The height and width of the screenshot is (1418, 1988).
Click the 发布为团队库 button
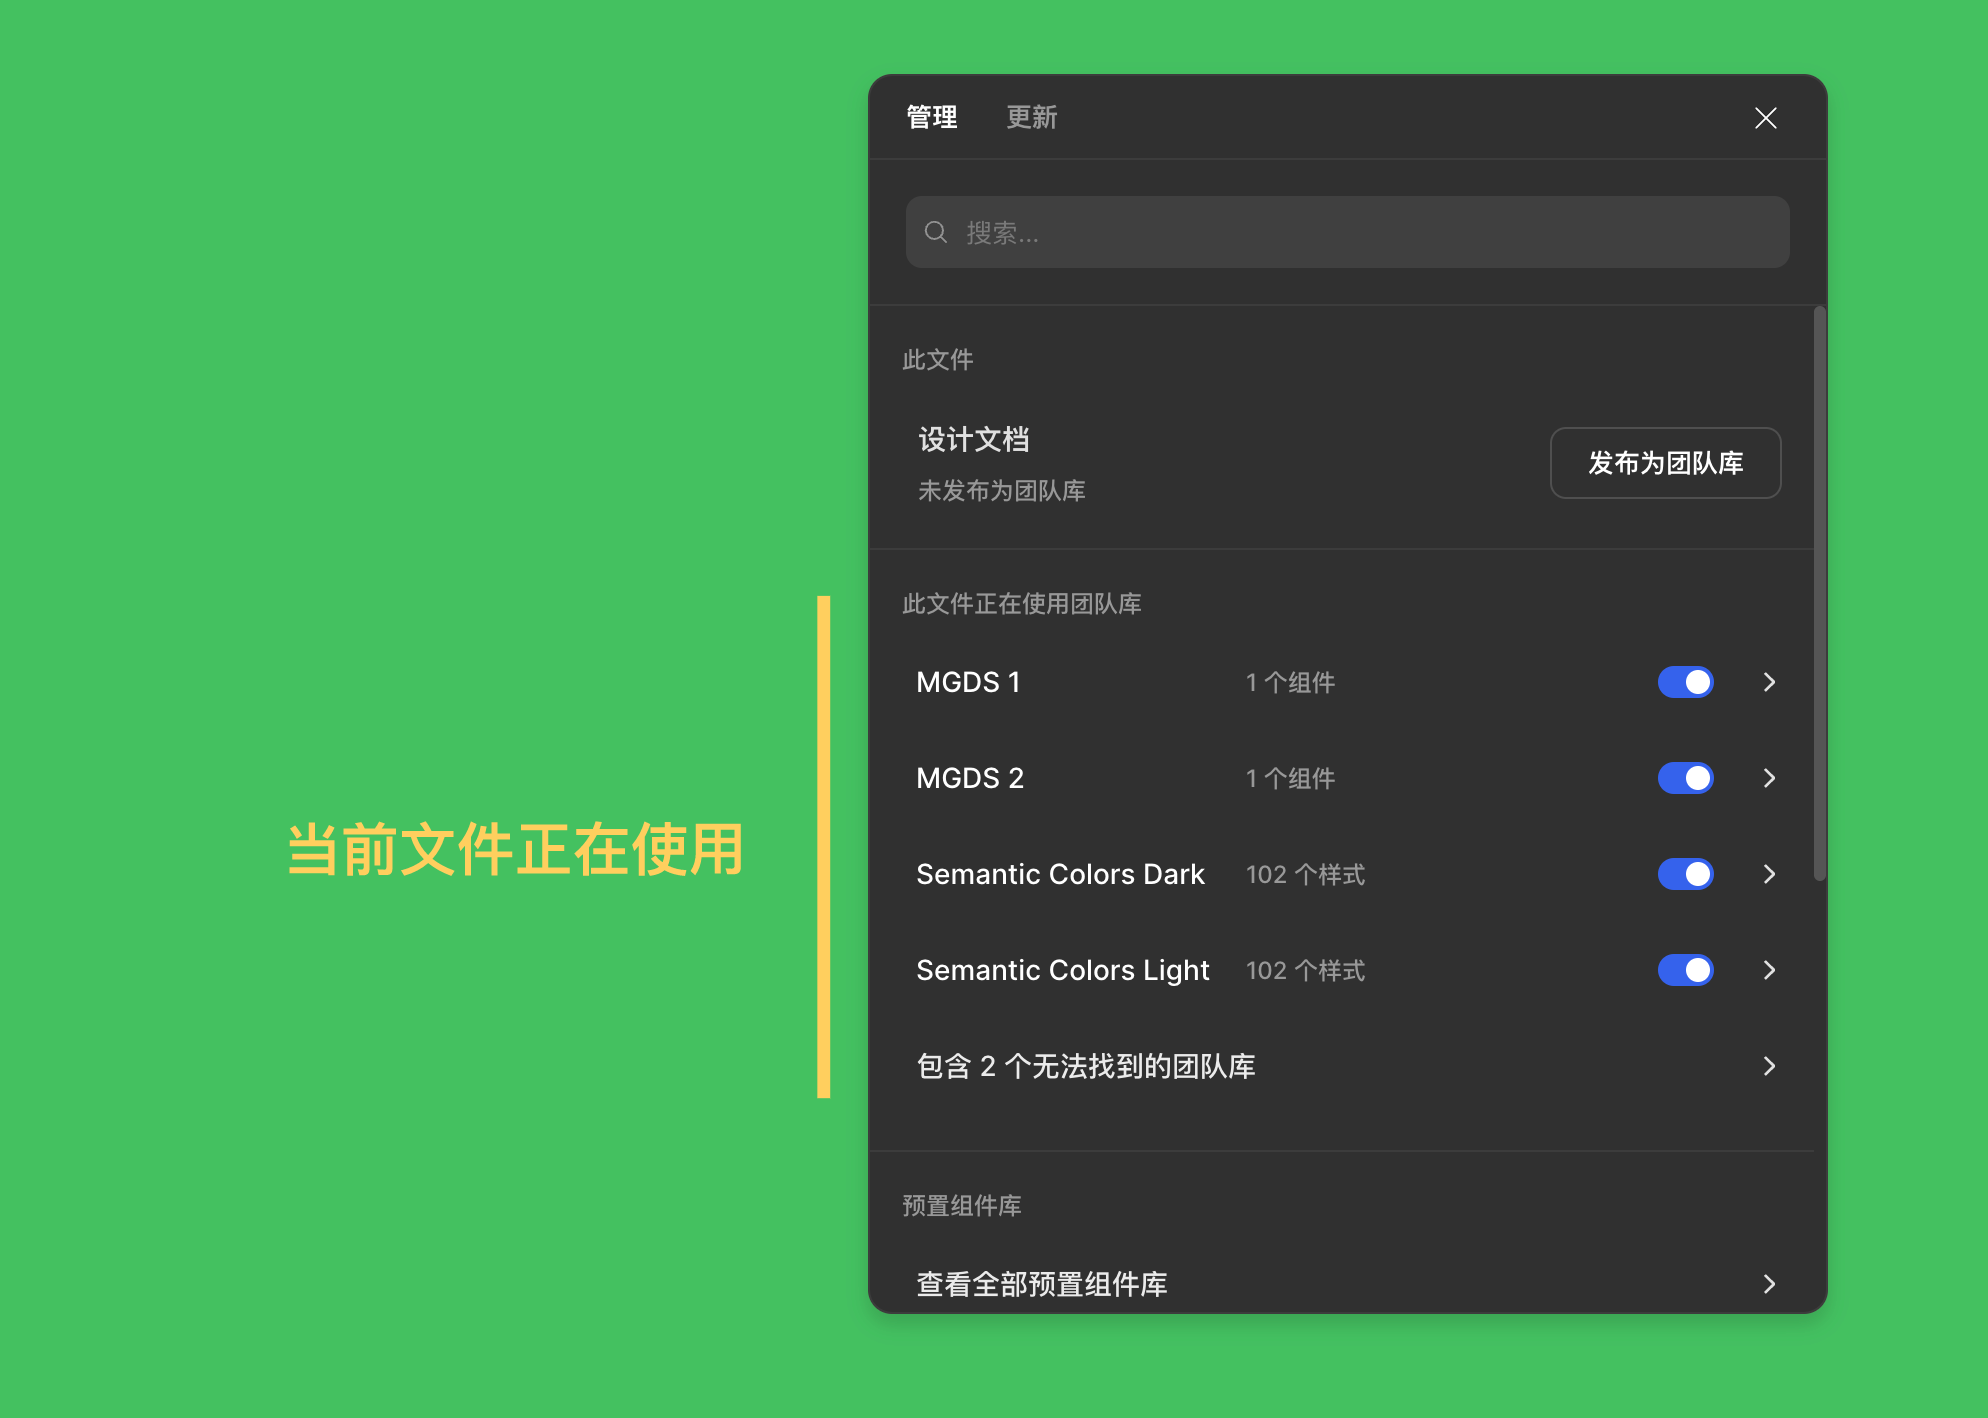point(1665,463)
